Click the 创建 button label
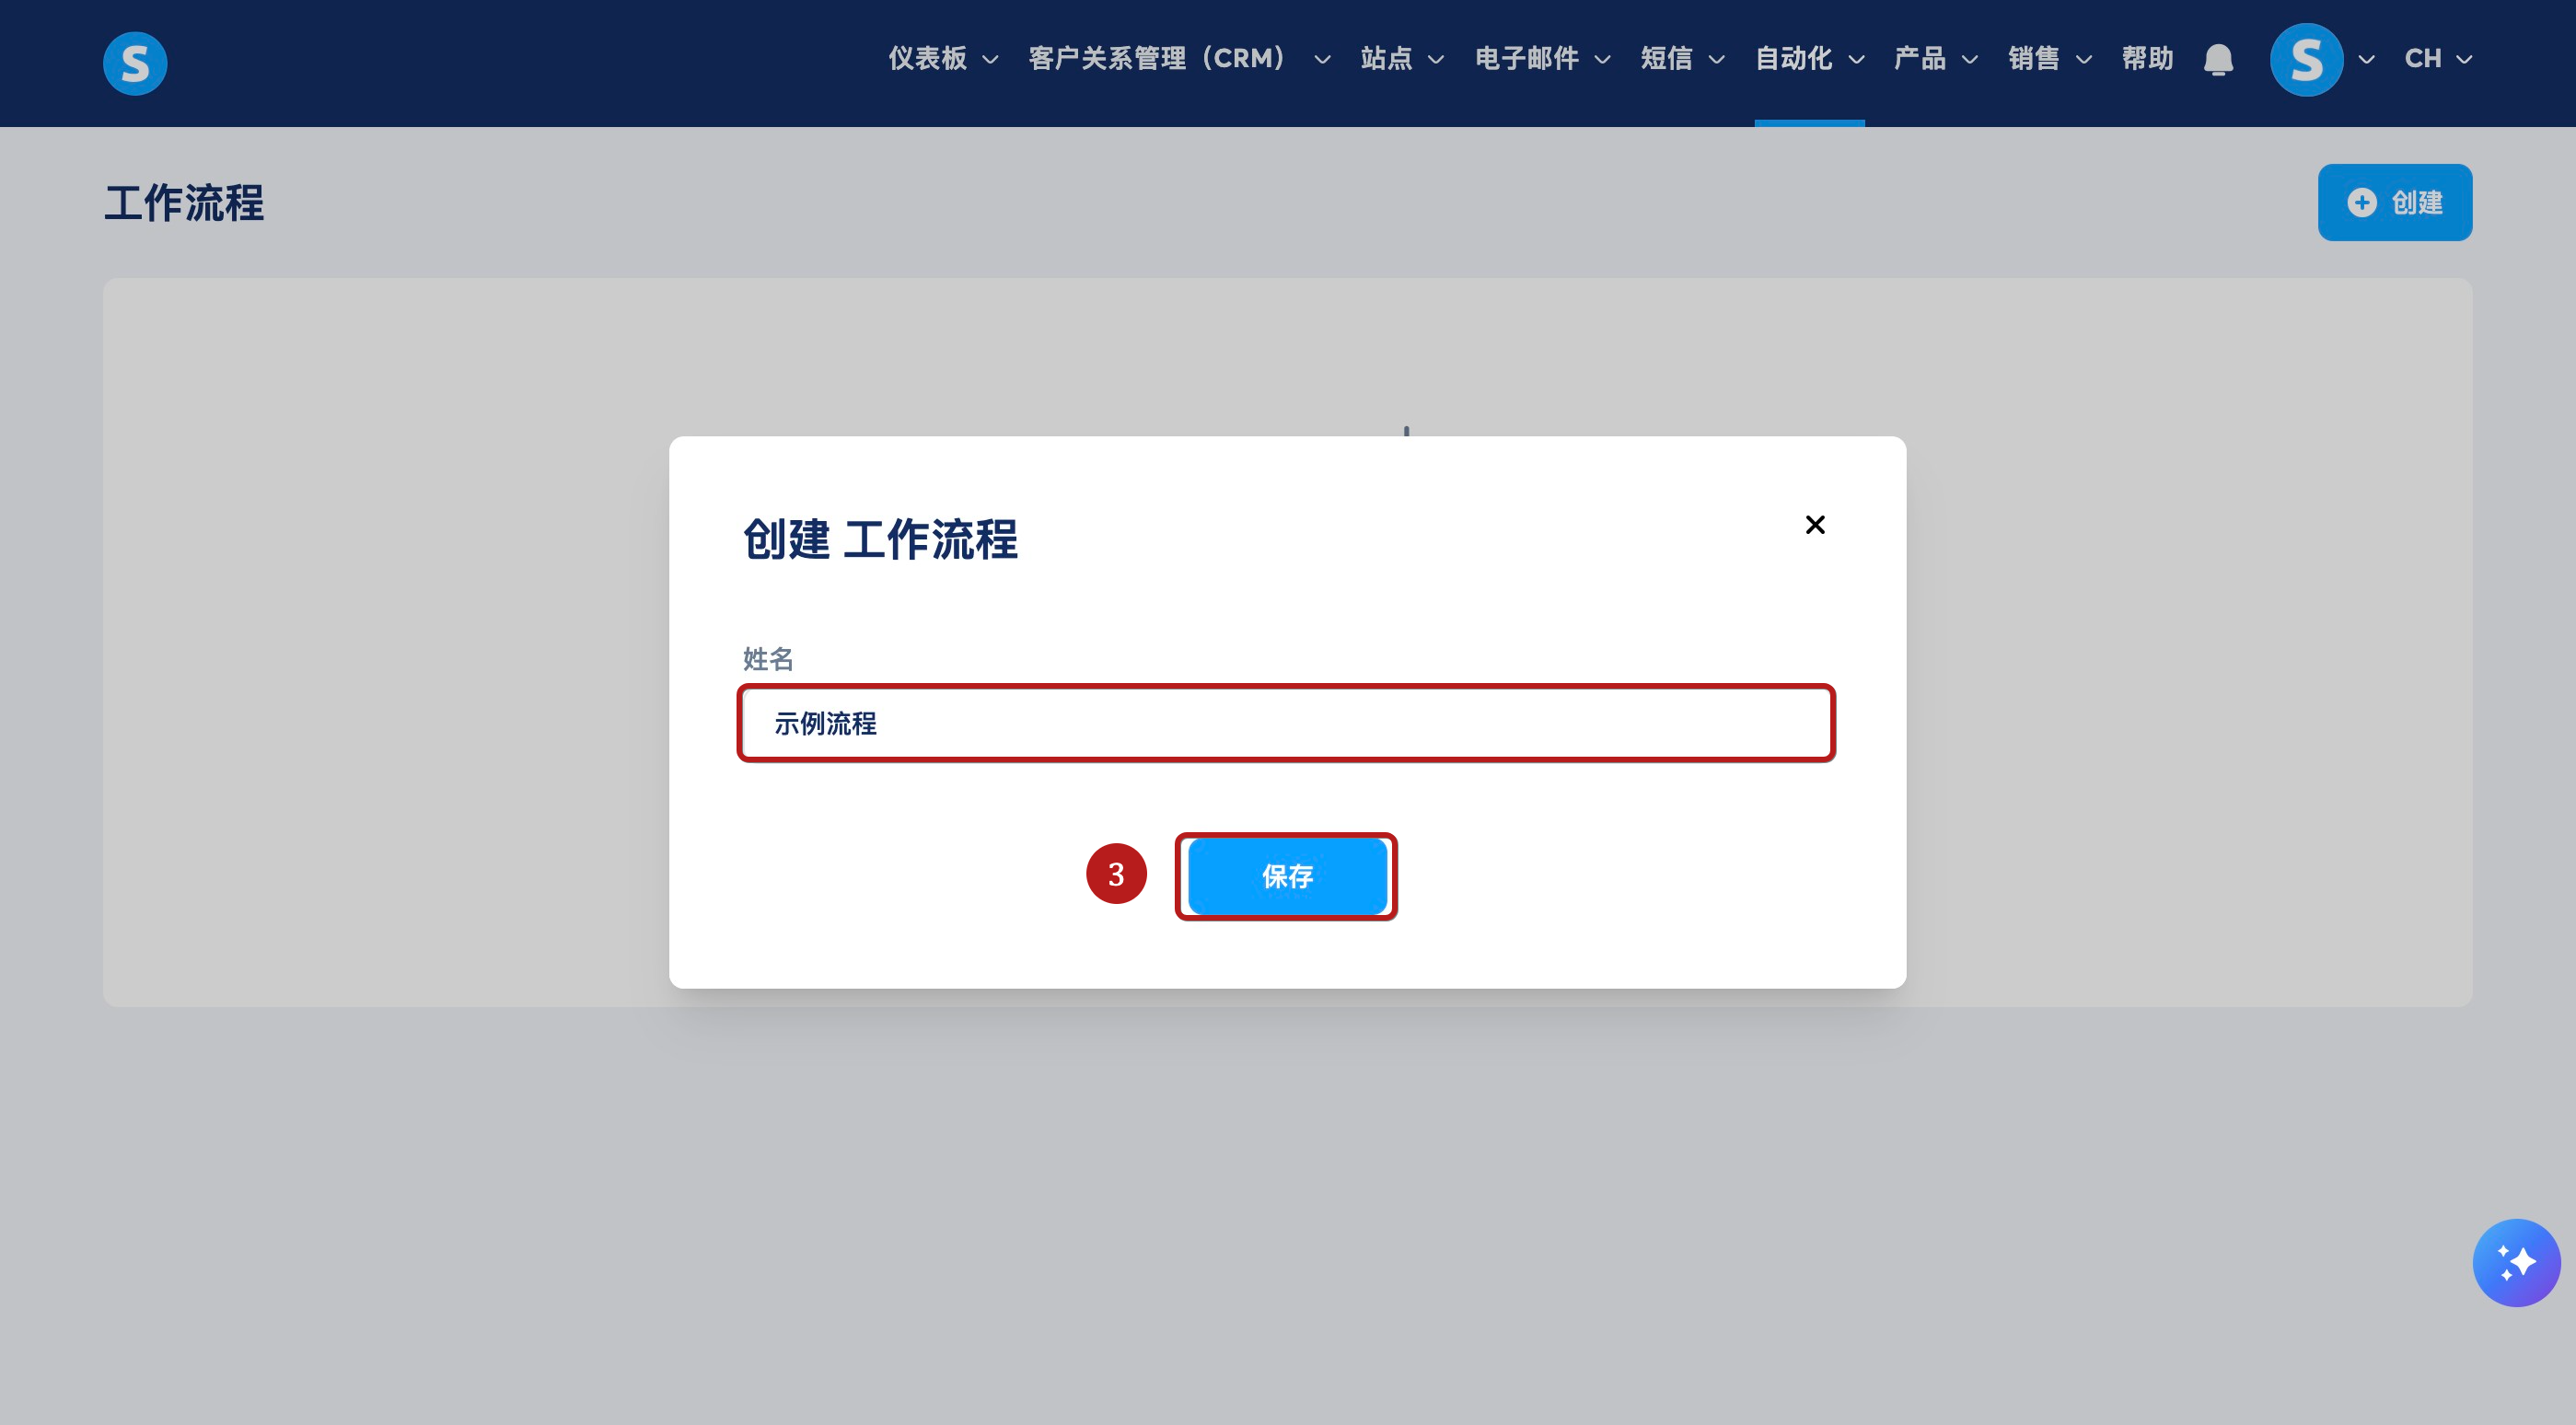 click(x=2416, y=203)
